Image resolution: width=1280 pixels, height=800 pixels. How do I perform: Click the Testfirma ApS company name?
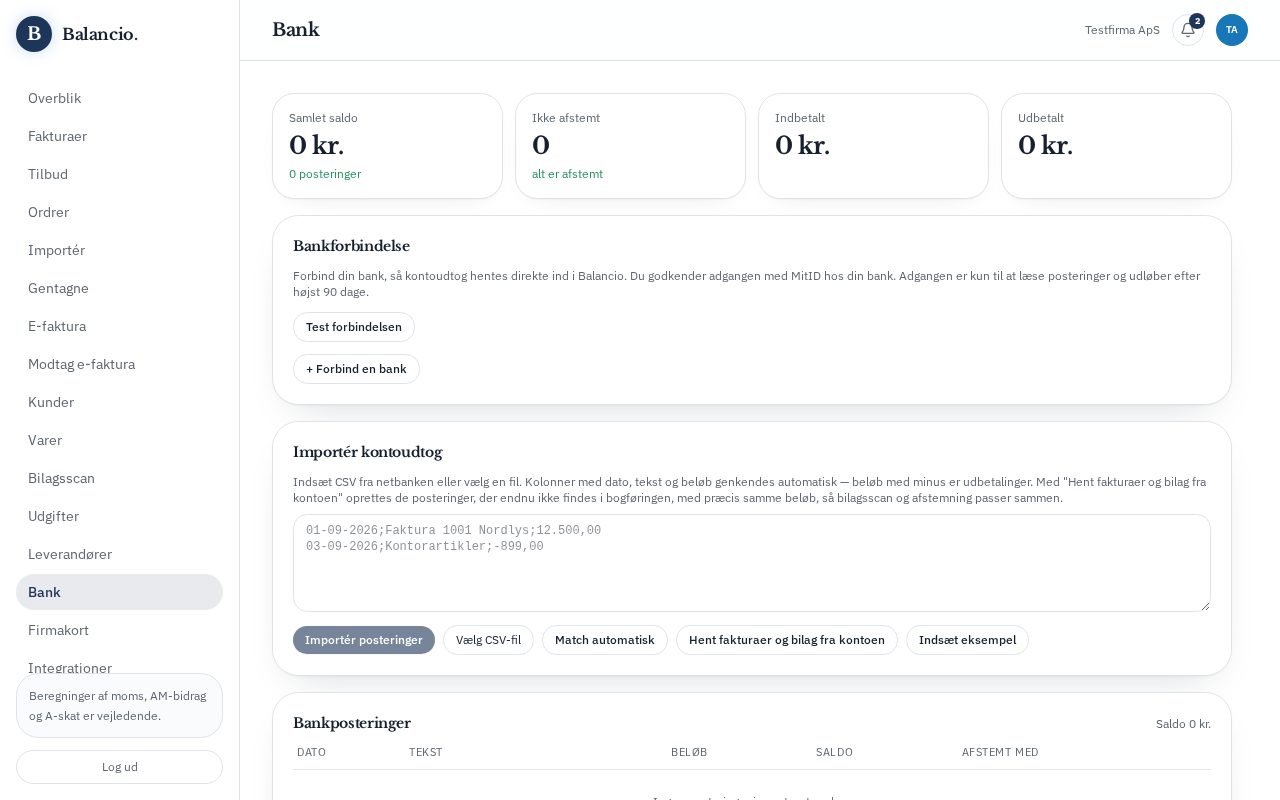[x=1122, y=30]
